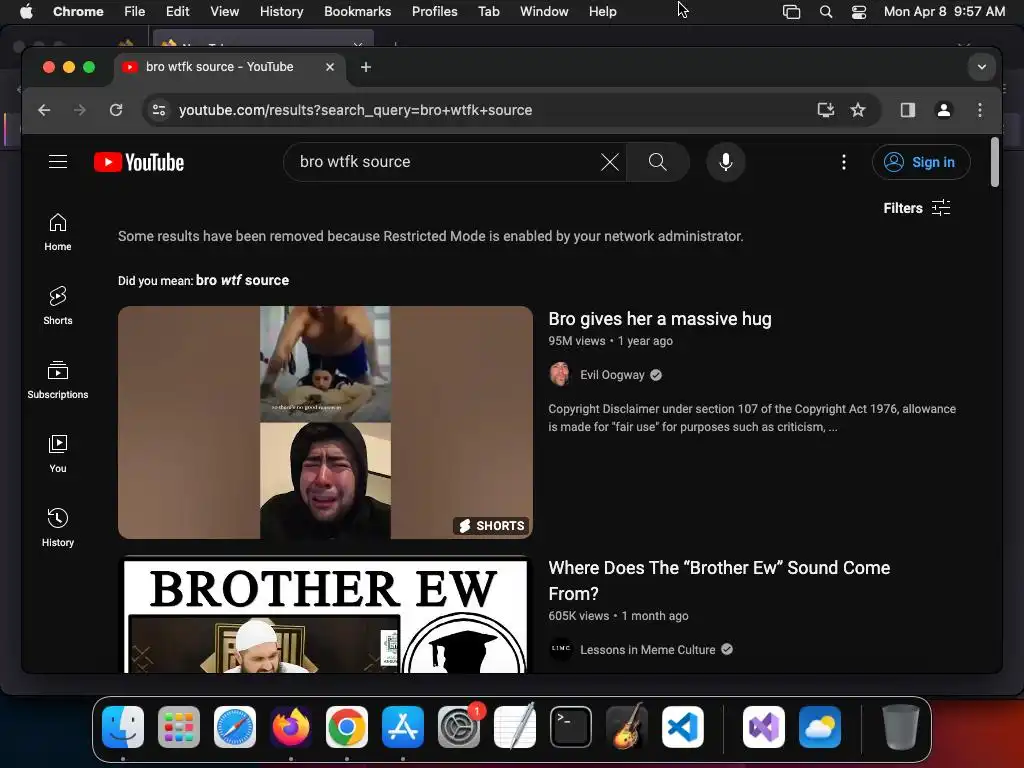Open History in sidebar

[x=57, y=528]
